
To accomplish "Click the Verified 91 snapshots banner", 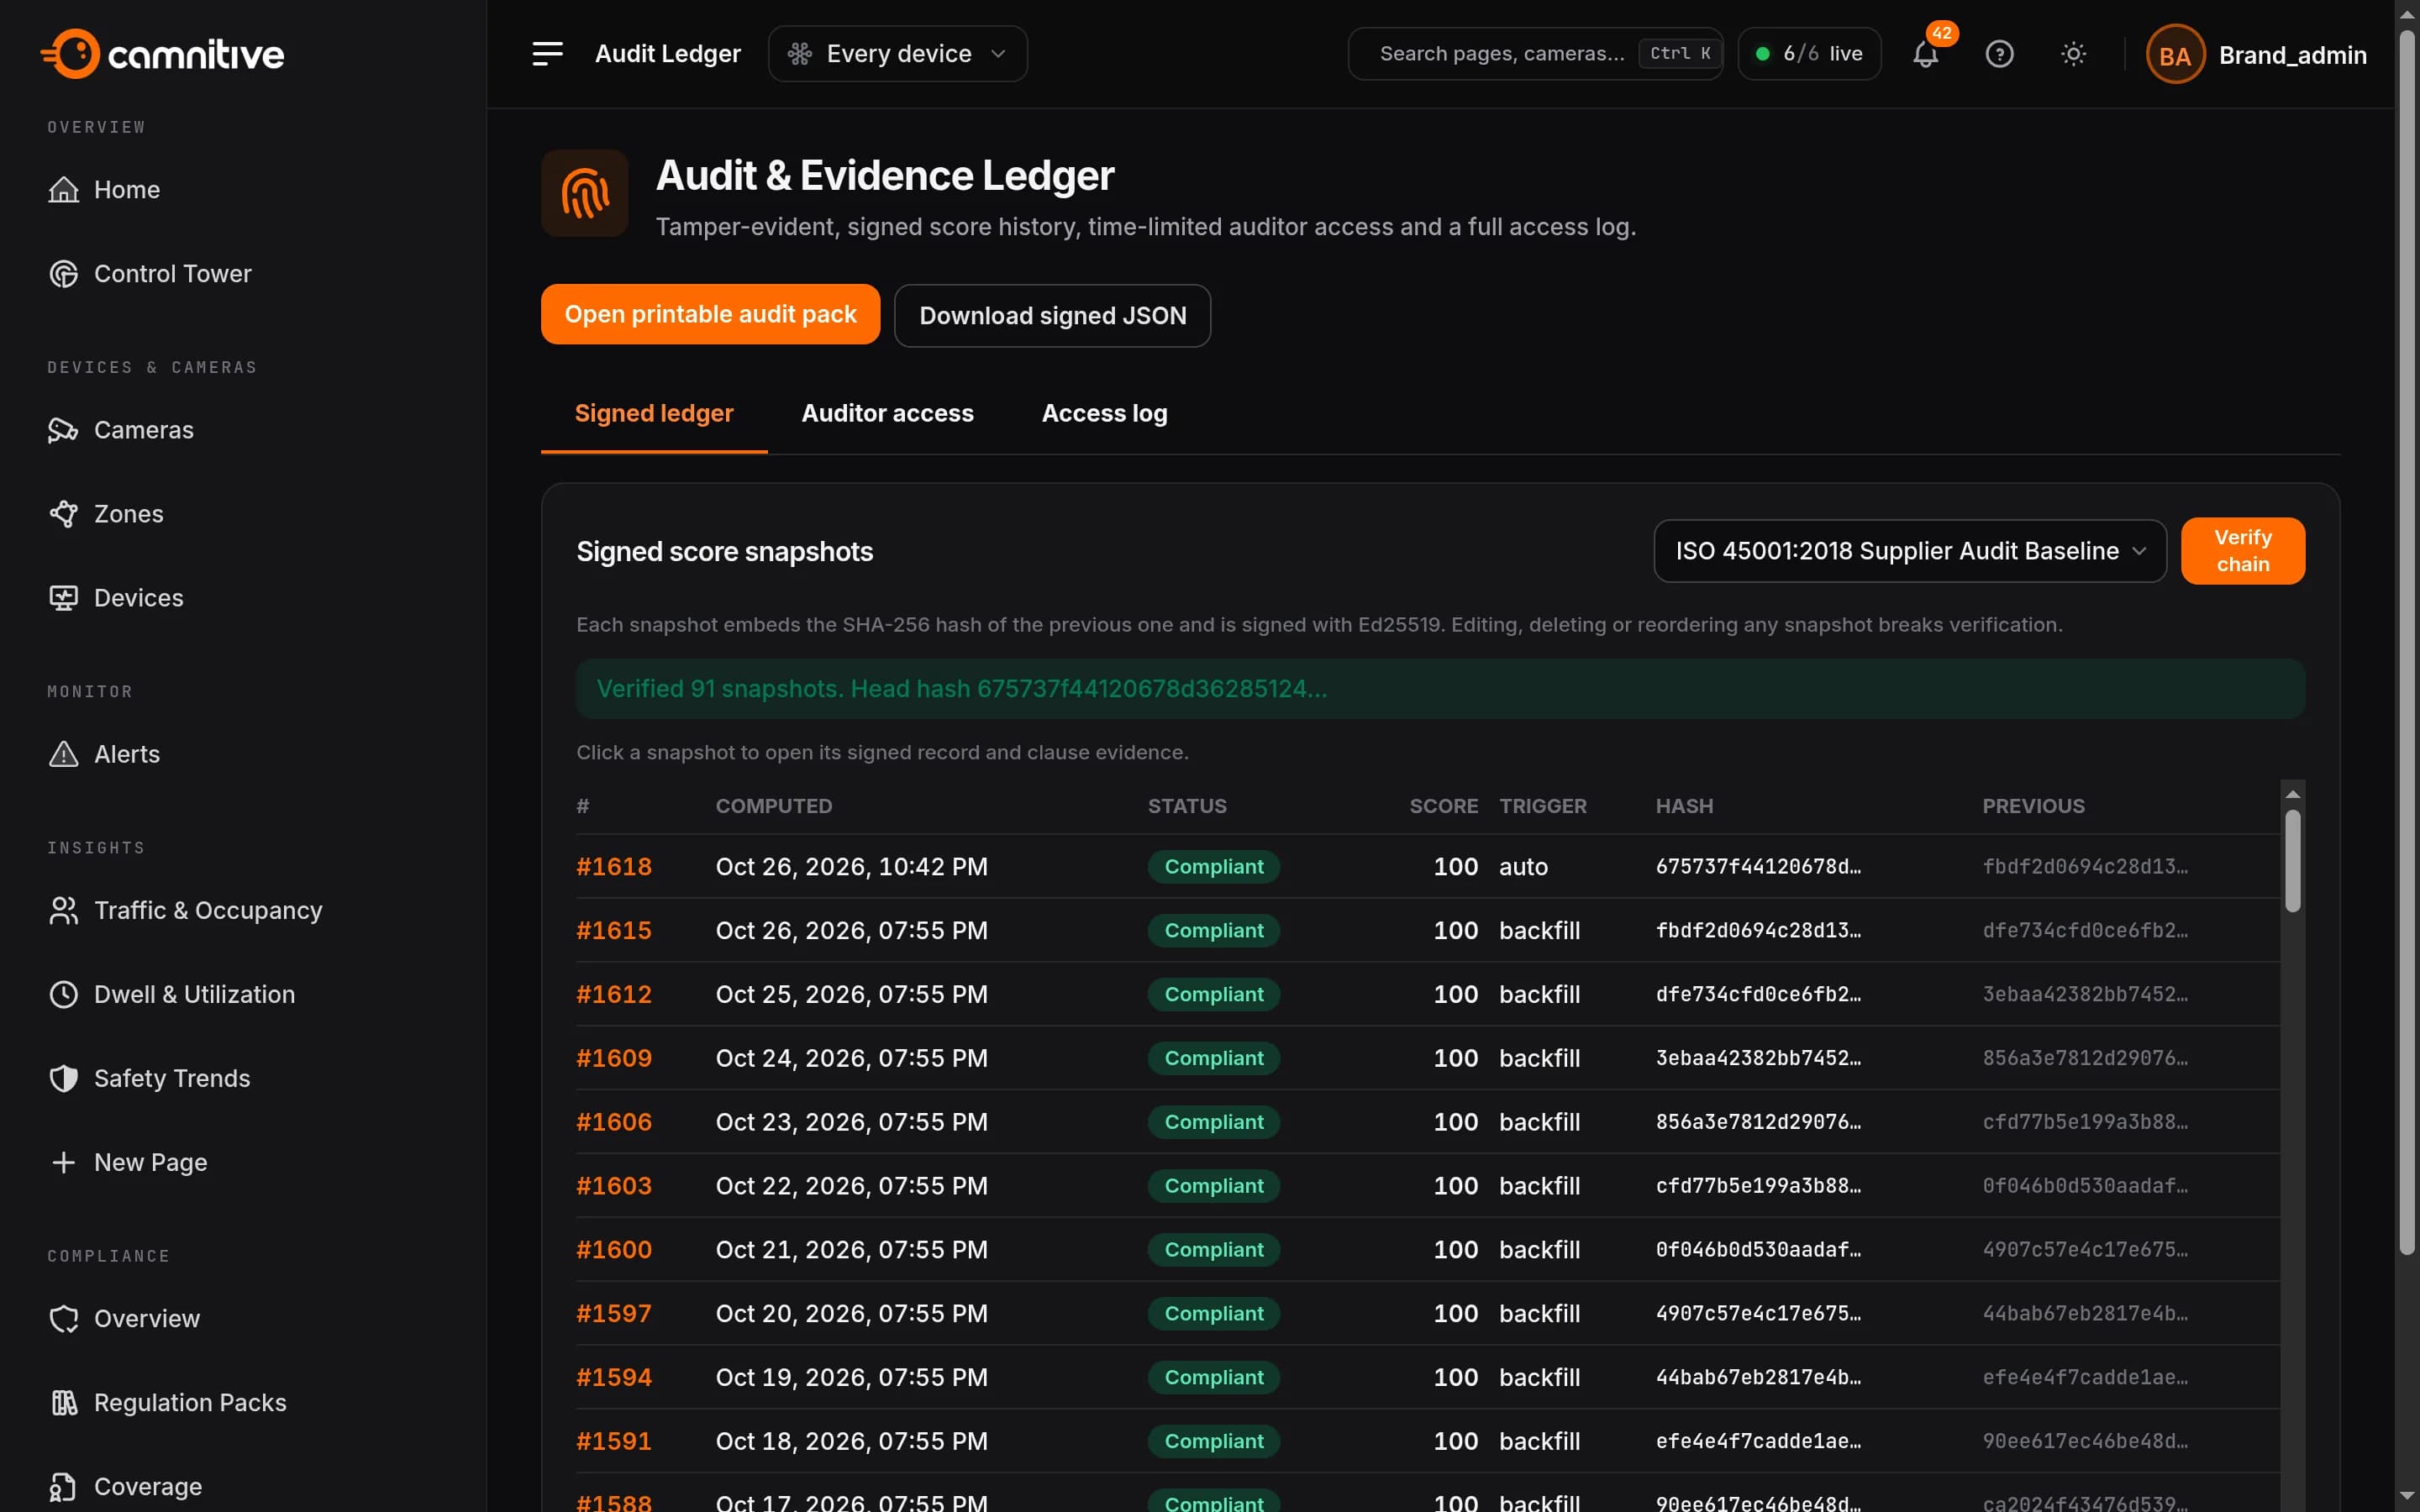I will [1440, 689].
